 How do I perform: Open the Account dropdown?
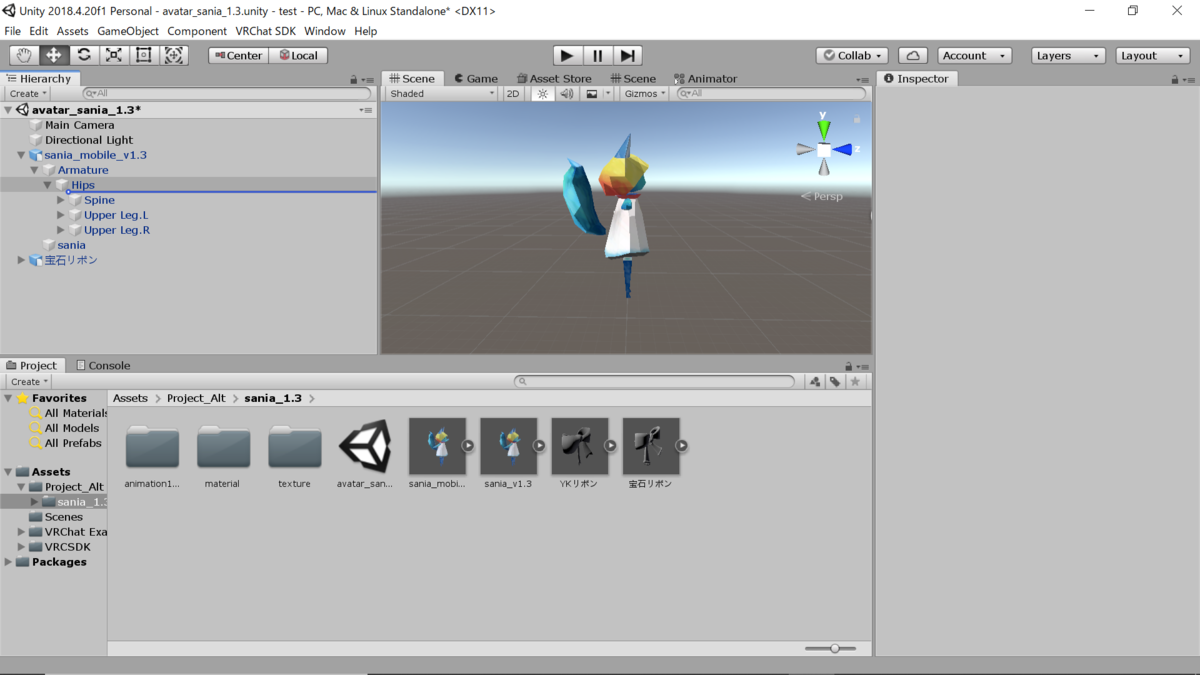click(974, 56)
